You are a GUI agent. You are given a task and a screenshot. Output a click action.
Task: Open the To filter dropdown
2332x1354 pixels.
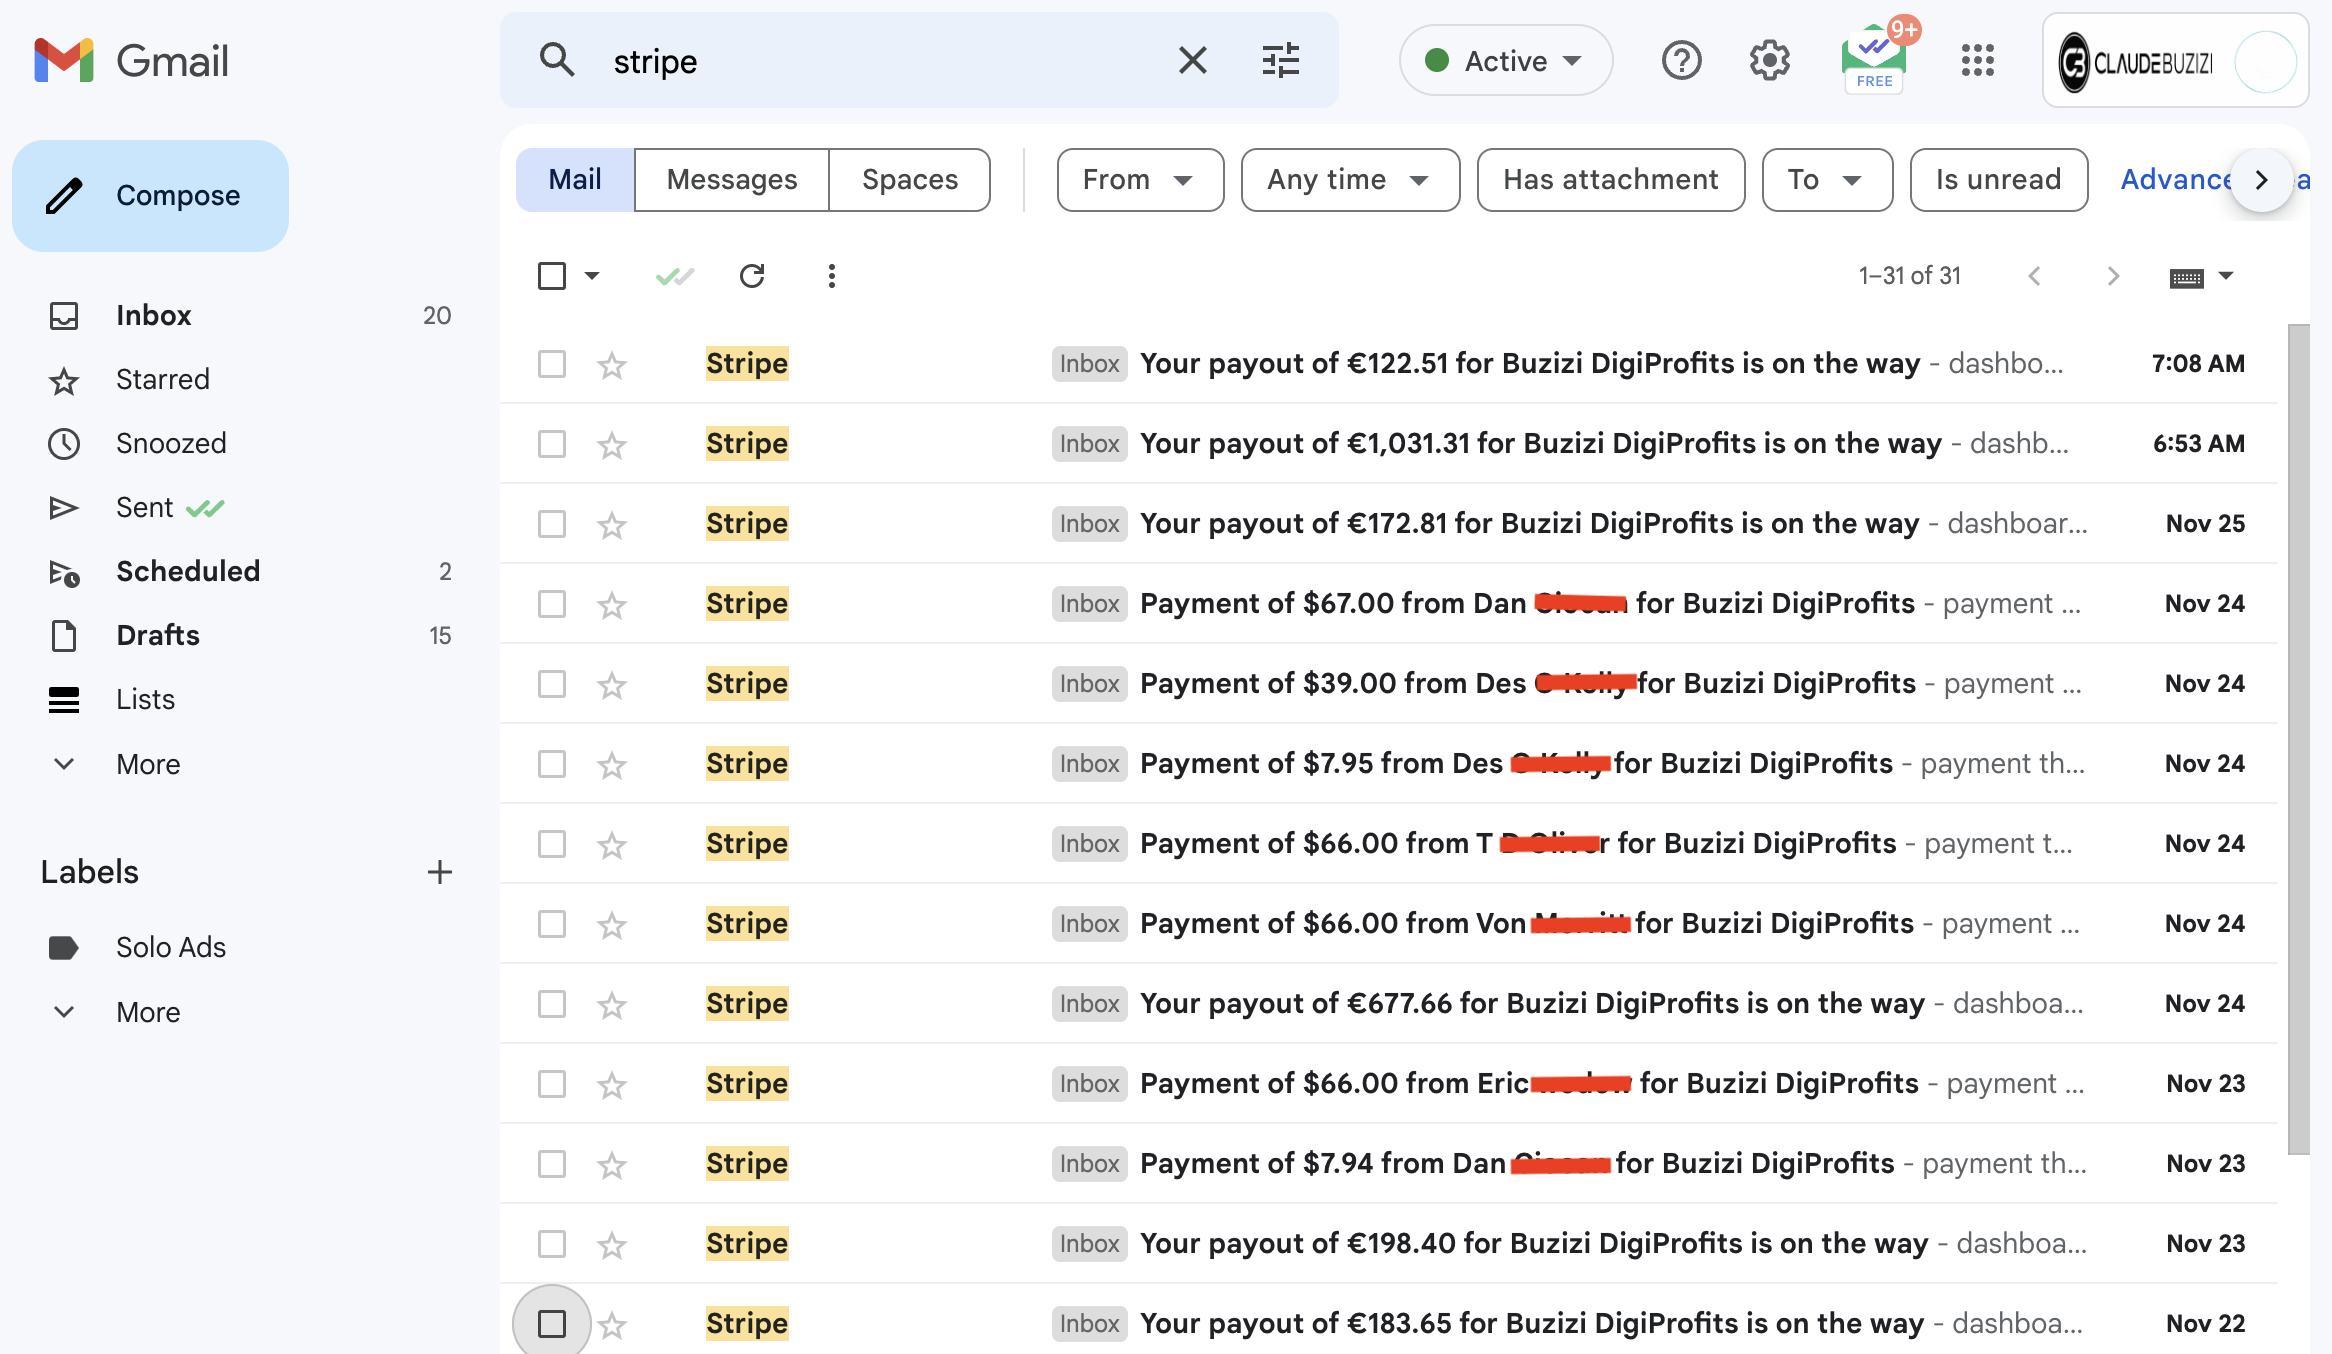(x=1827, y=179)
